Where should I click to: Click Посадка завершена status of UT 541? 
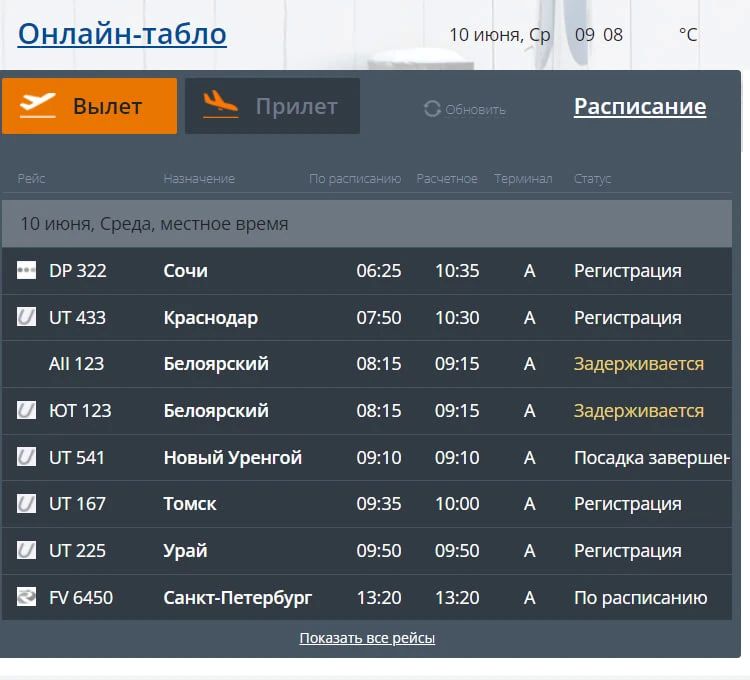652,458
